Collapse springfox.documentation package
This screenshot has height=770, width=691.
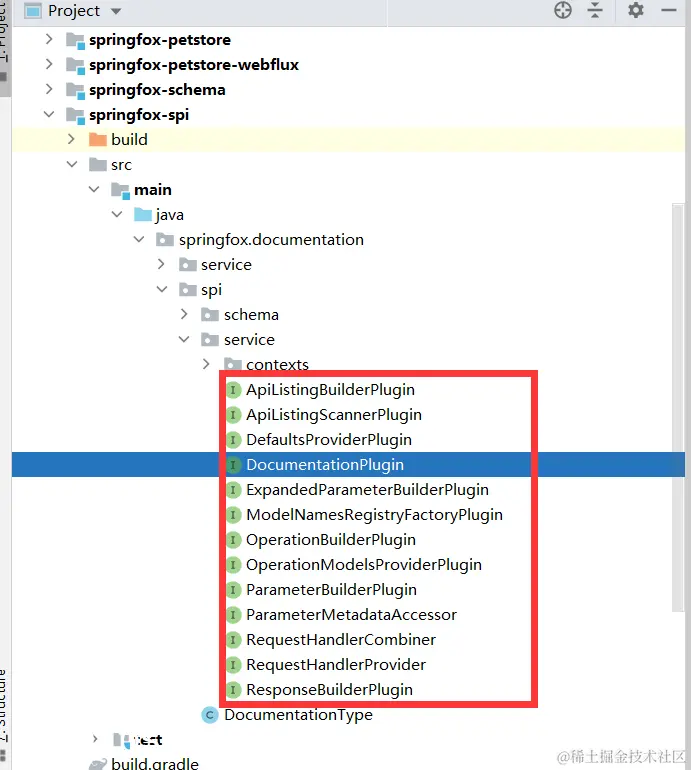click(139, 240)
